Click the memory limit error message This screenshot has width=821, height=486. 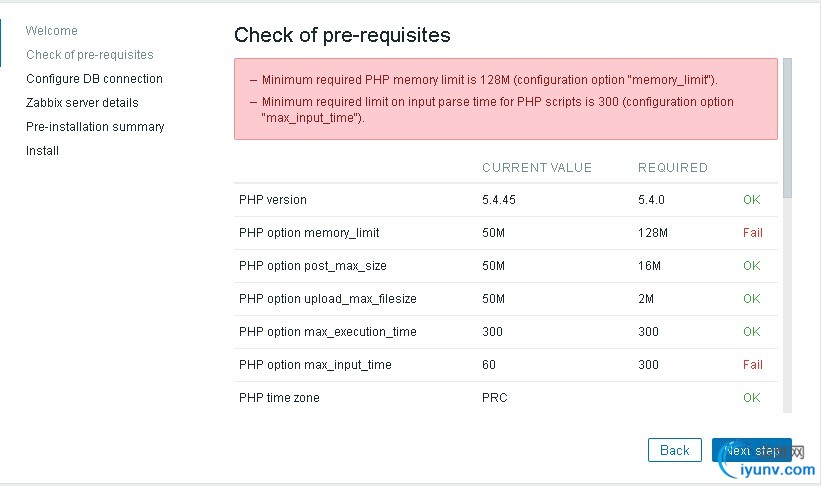(489, 79)
